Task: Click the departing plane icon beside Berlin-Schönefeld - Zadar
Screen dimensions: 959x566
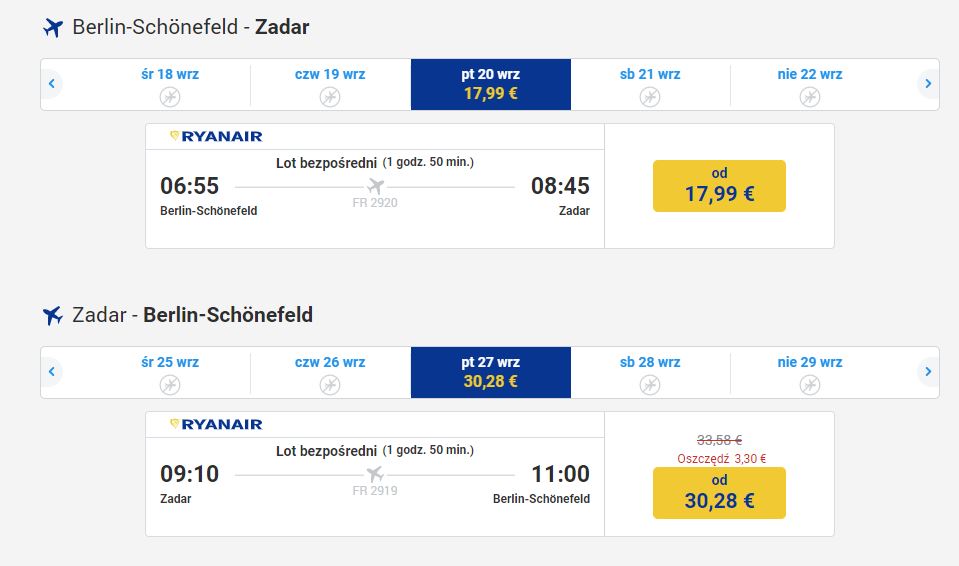Action: 53,28
